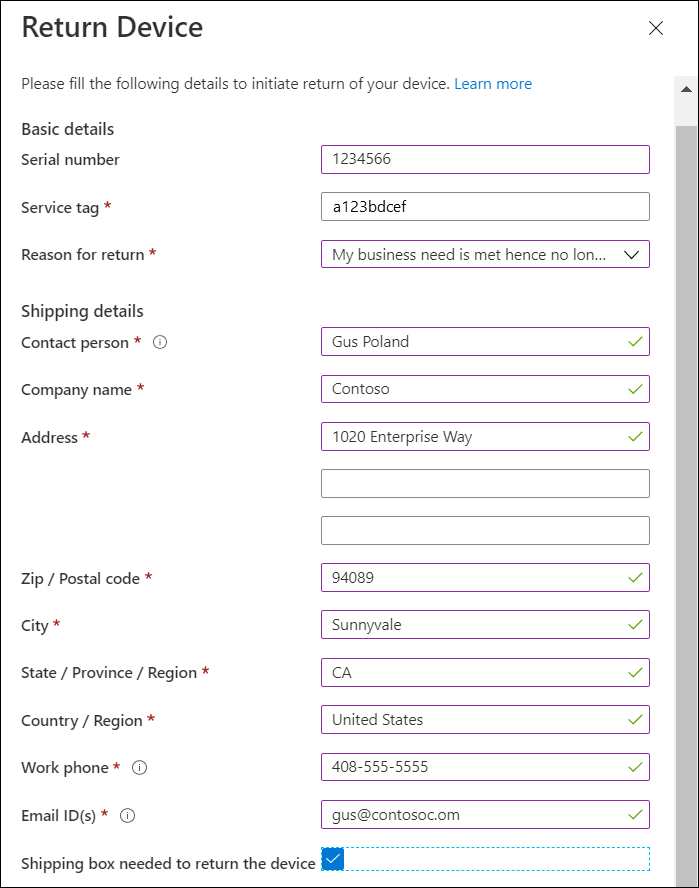This screenshot has height=888, width=699.
Task: Click the Company name field containing Contoso
Action: tap(485, 389)
